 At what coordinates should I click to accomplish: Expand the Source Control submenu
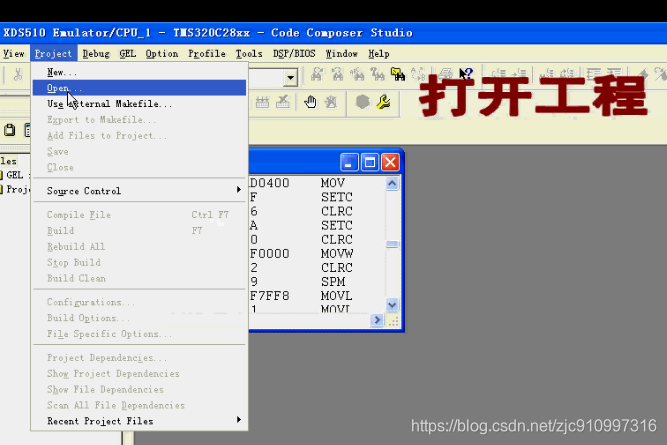coord(140,191)
